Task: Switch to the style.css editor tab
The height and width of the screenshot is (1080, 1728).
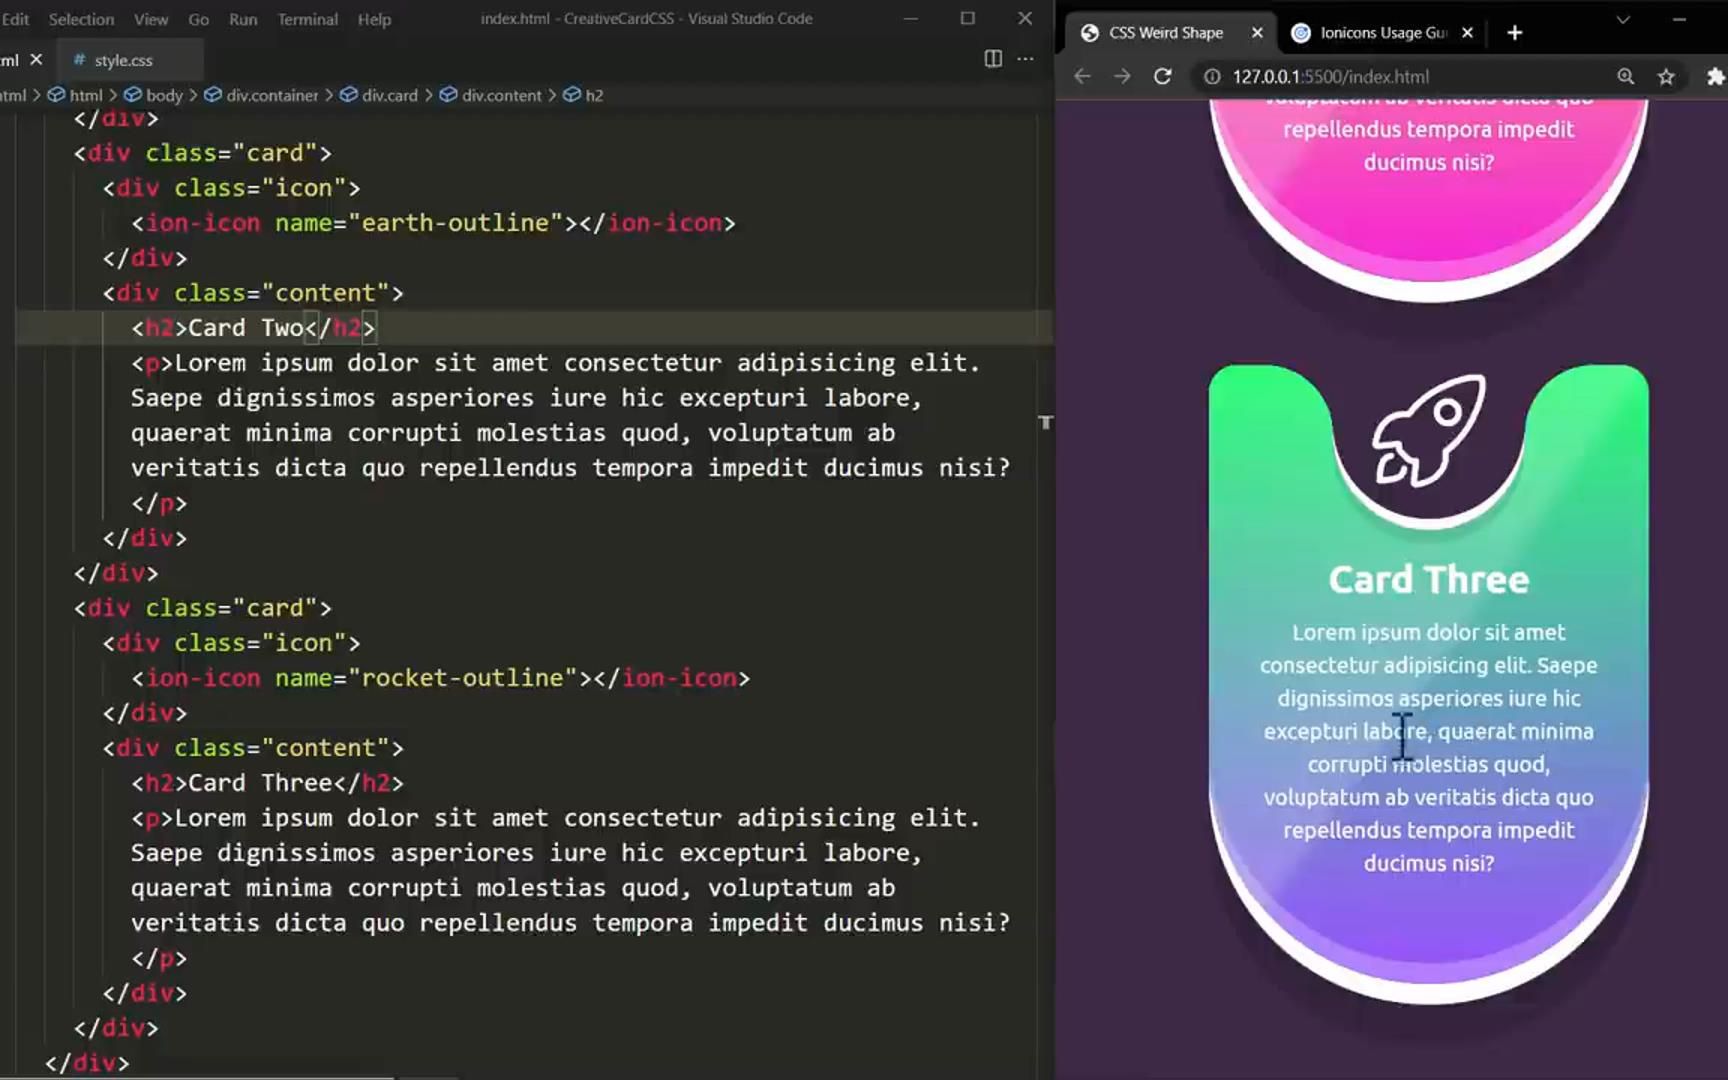Action: [124, 60]
